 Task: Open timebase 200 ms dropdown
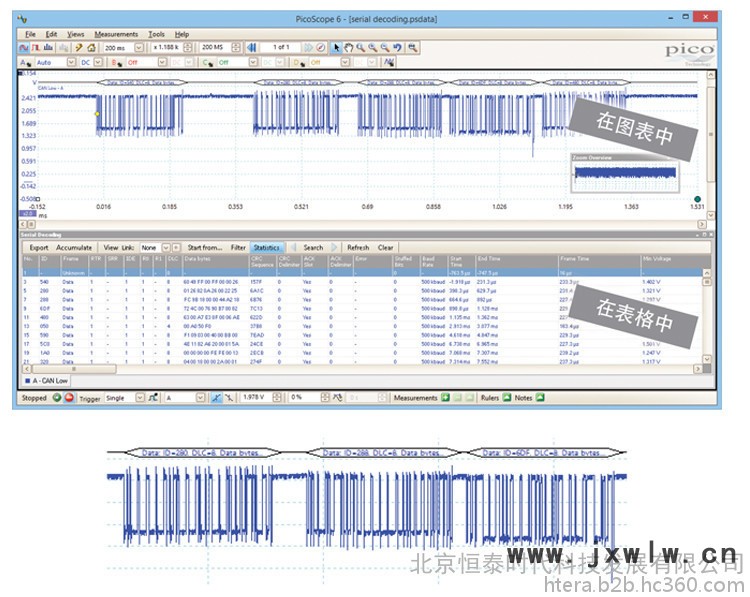[139, 47]
